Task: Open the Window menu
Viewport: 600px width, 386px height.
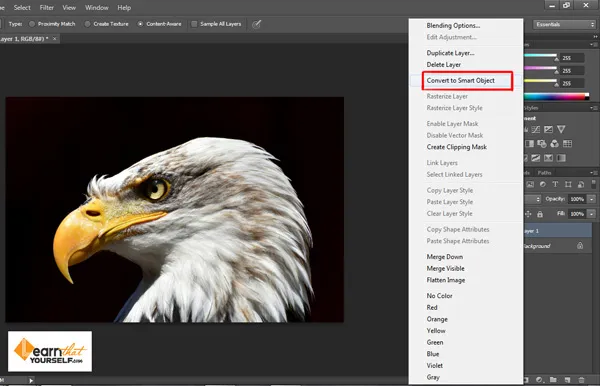Action: click(x=96, y=8)
